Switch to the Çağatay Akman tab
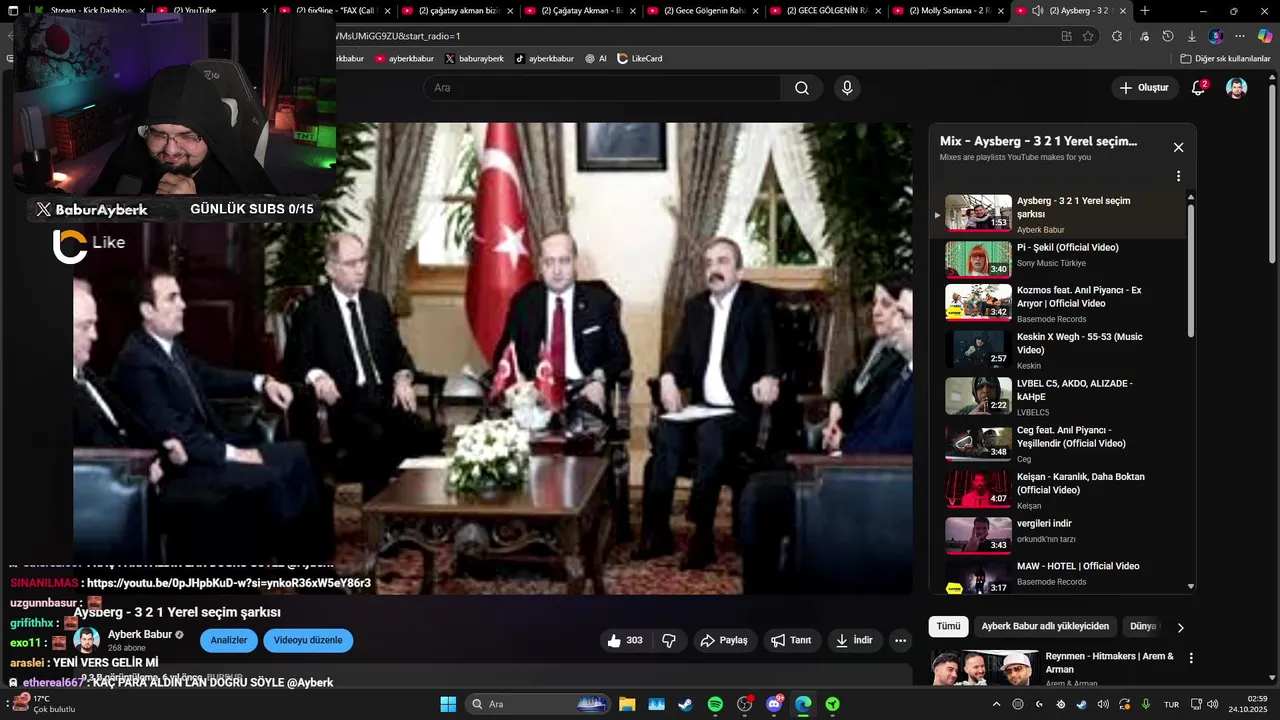This screenshot has height=720, width=1280. coord(580,11)
